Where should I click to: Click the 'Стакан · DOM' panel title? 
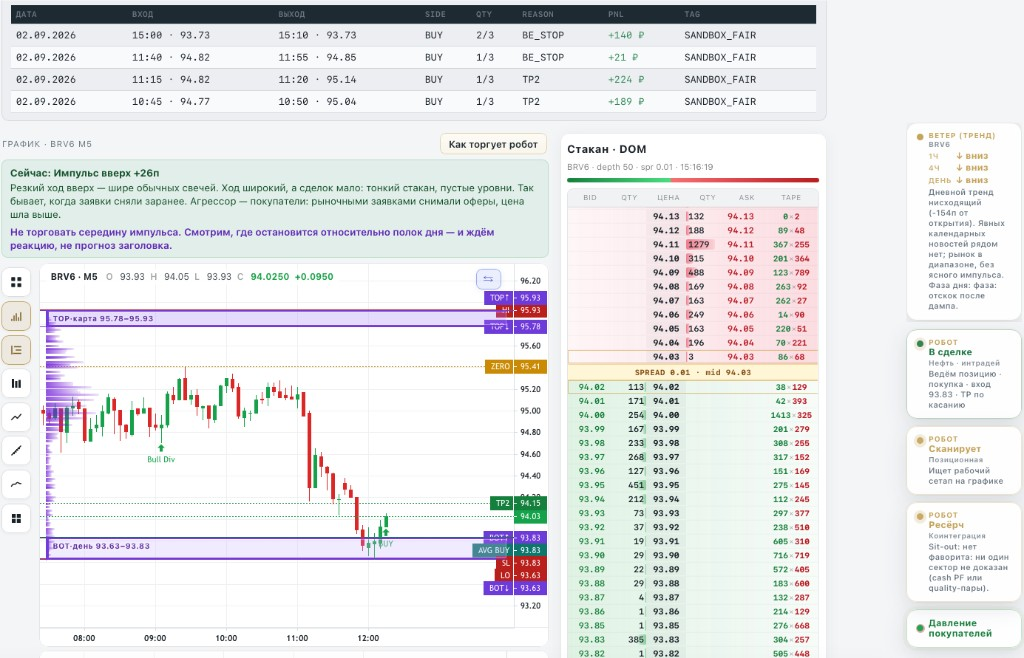pyautogui.click(x=607, y=149)
